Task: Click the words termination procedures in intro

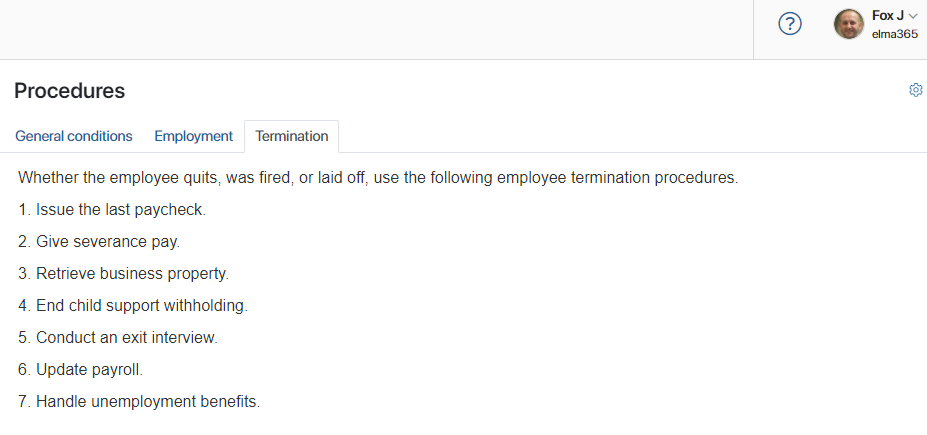Action: [654, 177]
